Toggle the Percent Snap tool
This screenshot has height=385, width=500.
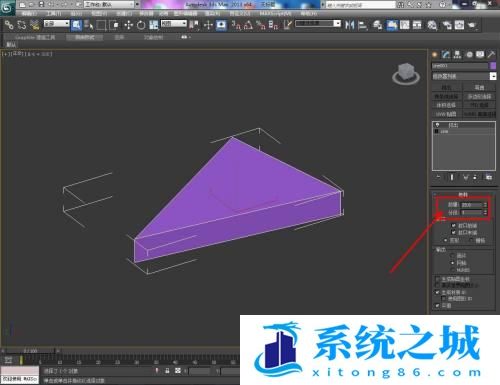(x=261, y=25)
